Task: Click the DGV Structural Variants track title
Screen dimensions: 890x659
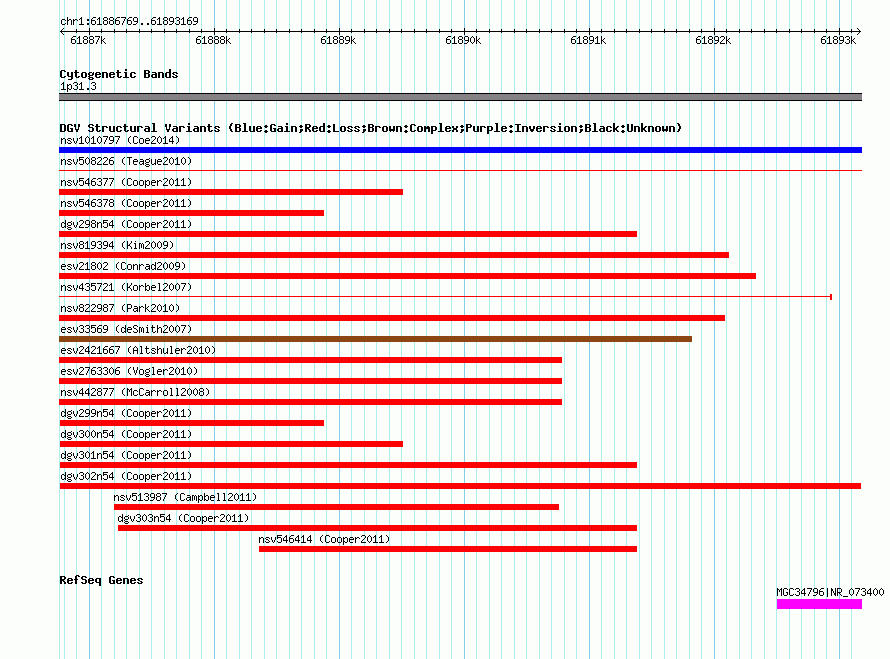Action: click(371, 128)
